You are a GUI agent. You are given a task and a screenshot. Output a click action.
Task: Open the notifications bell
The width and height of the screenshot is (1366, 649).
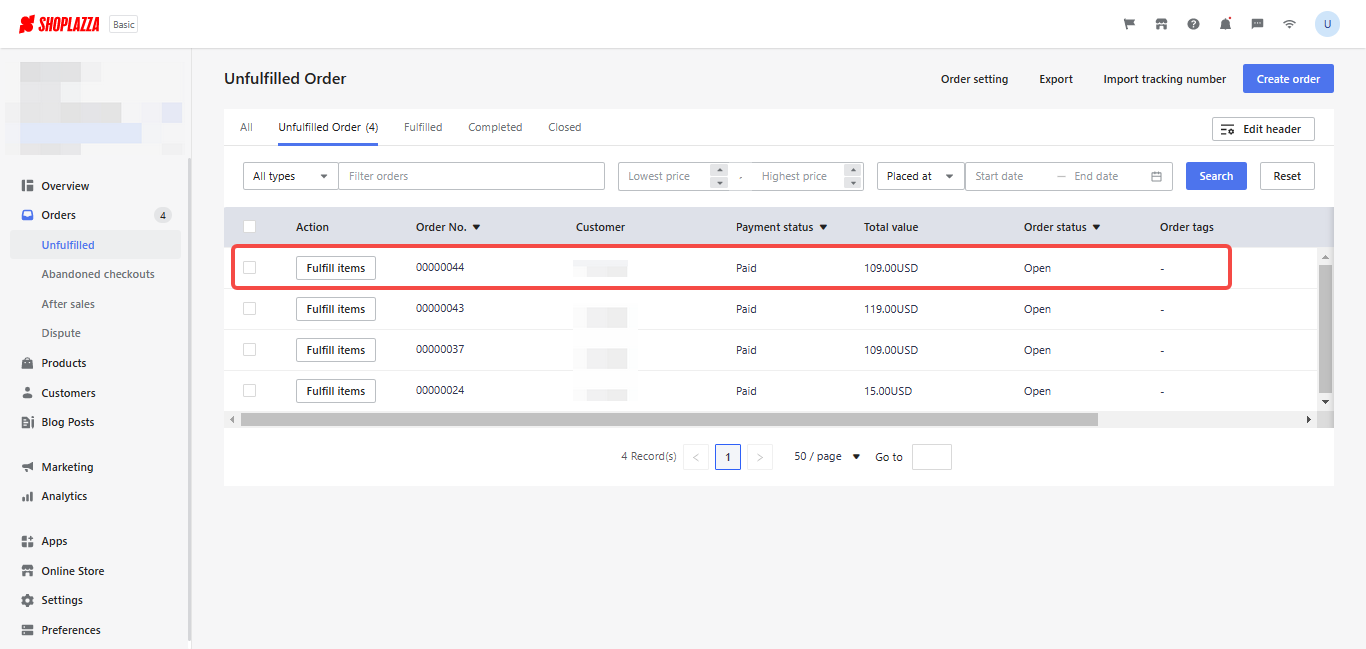click(1225, 24)
